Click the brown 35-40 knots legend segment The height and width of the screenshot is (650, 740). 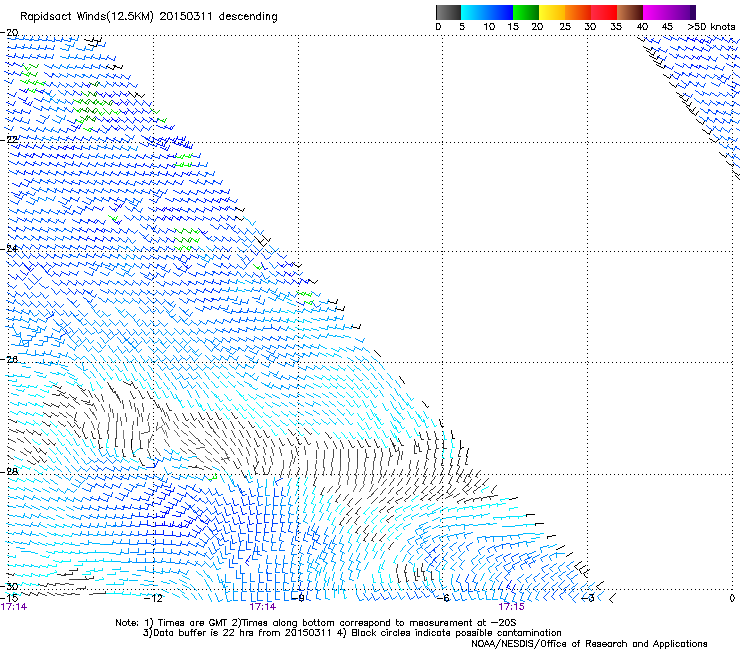click(630, 12)
